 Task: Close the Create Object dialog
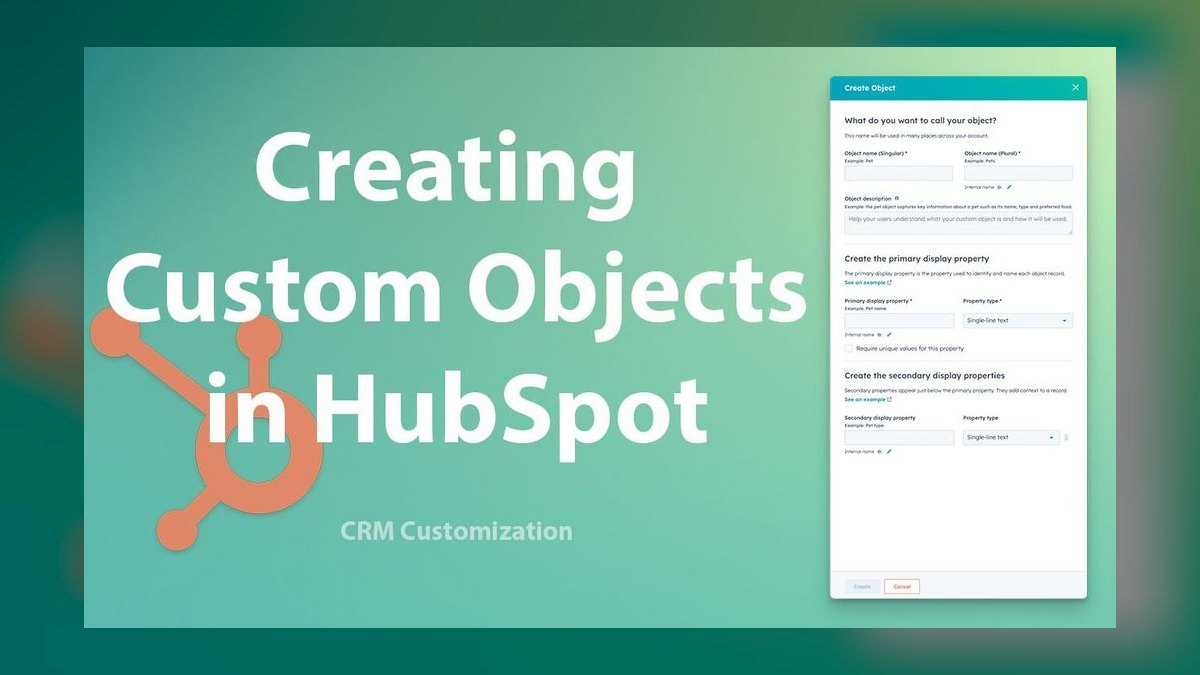(x=1075, y=88)
